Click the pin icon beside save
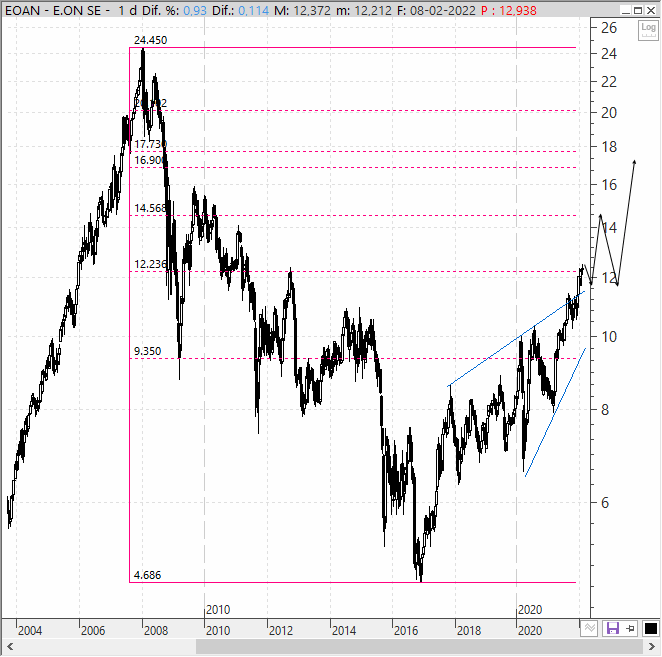Screen dimensions: 662x657 pos(630,629)
